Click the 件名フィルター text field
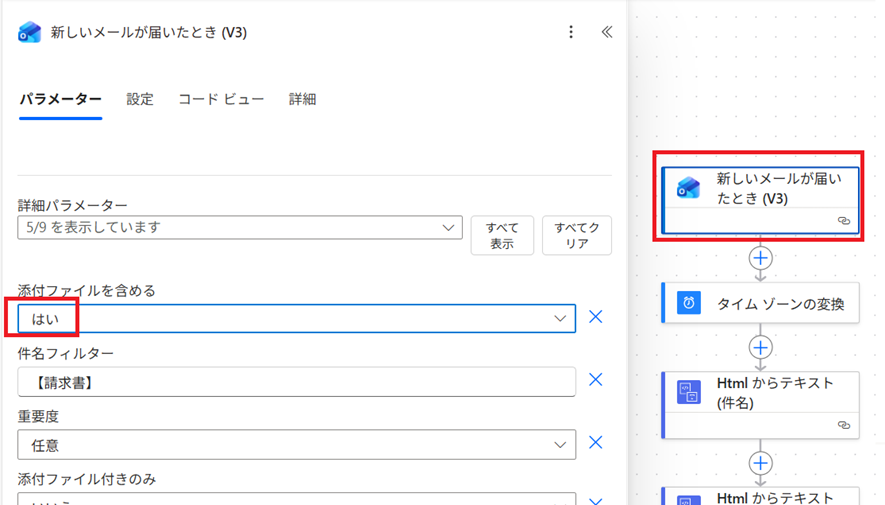885x505 pixels. 296,381
